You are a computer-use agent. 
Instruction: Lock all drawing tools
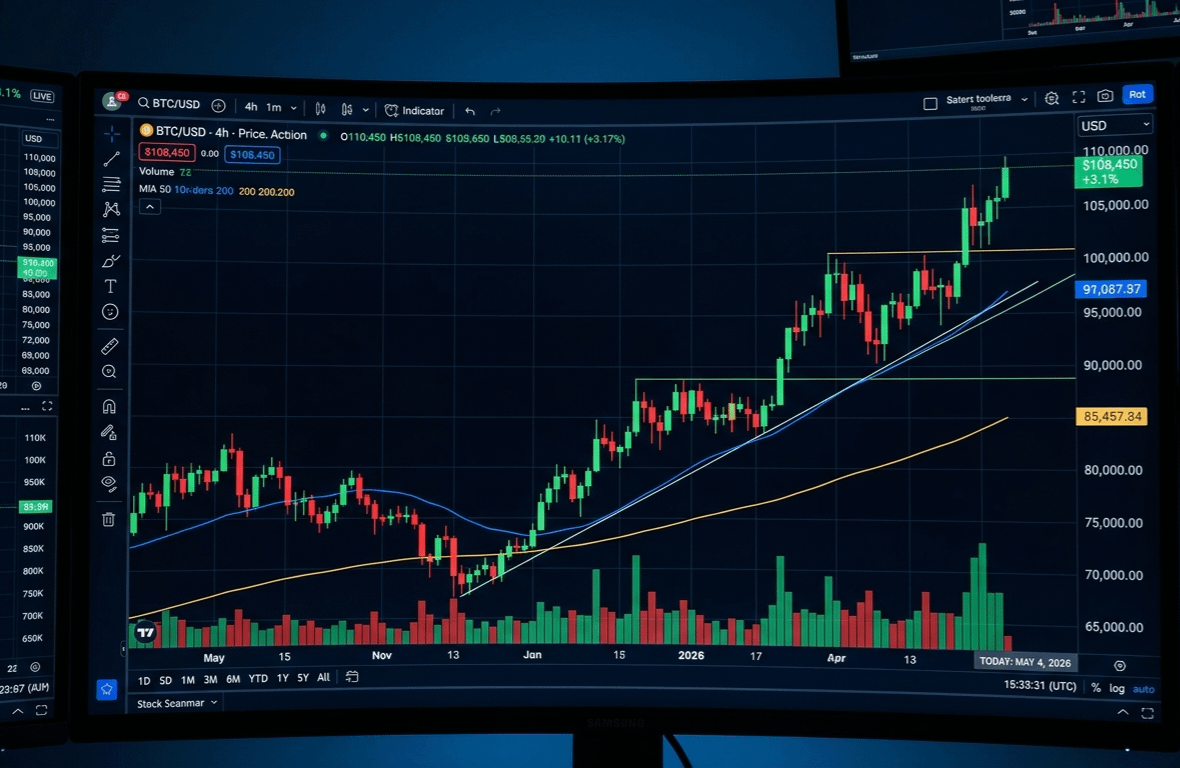point(108,458)
